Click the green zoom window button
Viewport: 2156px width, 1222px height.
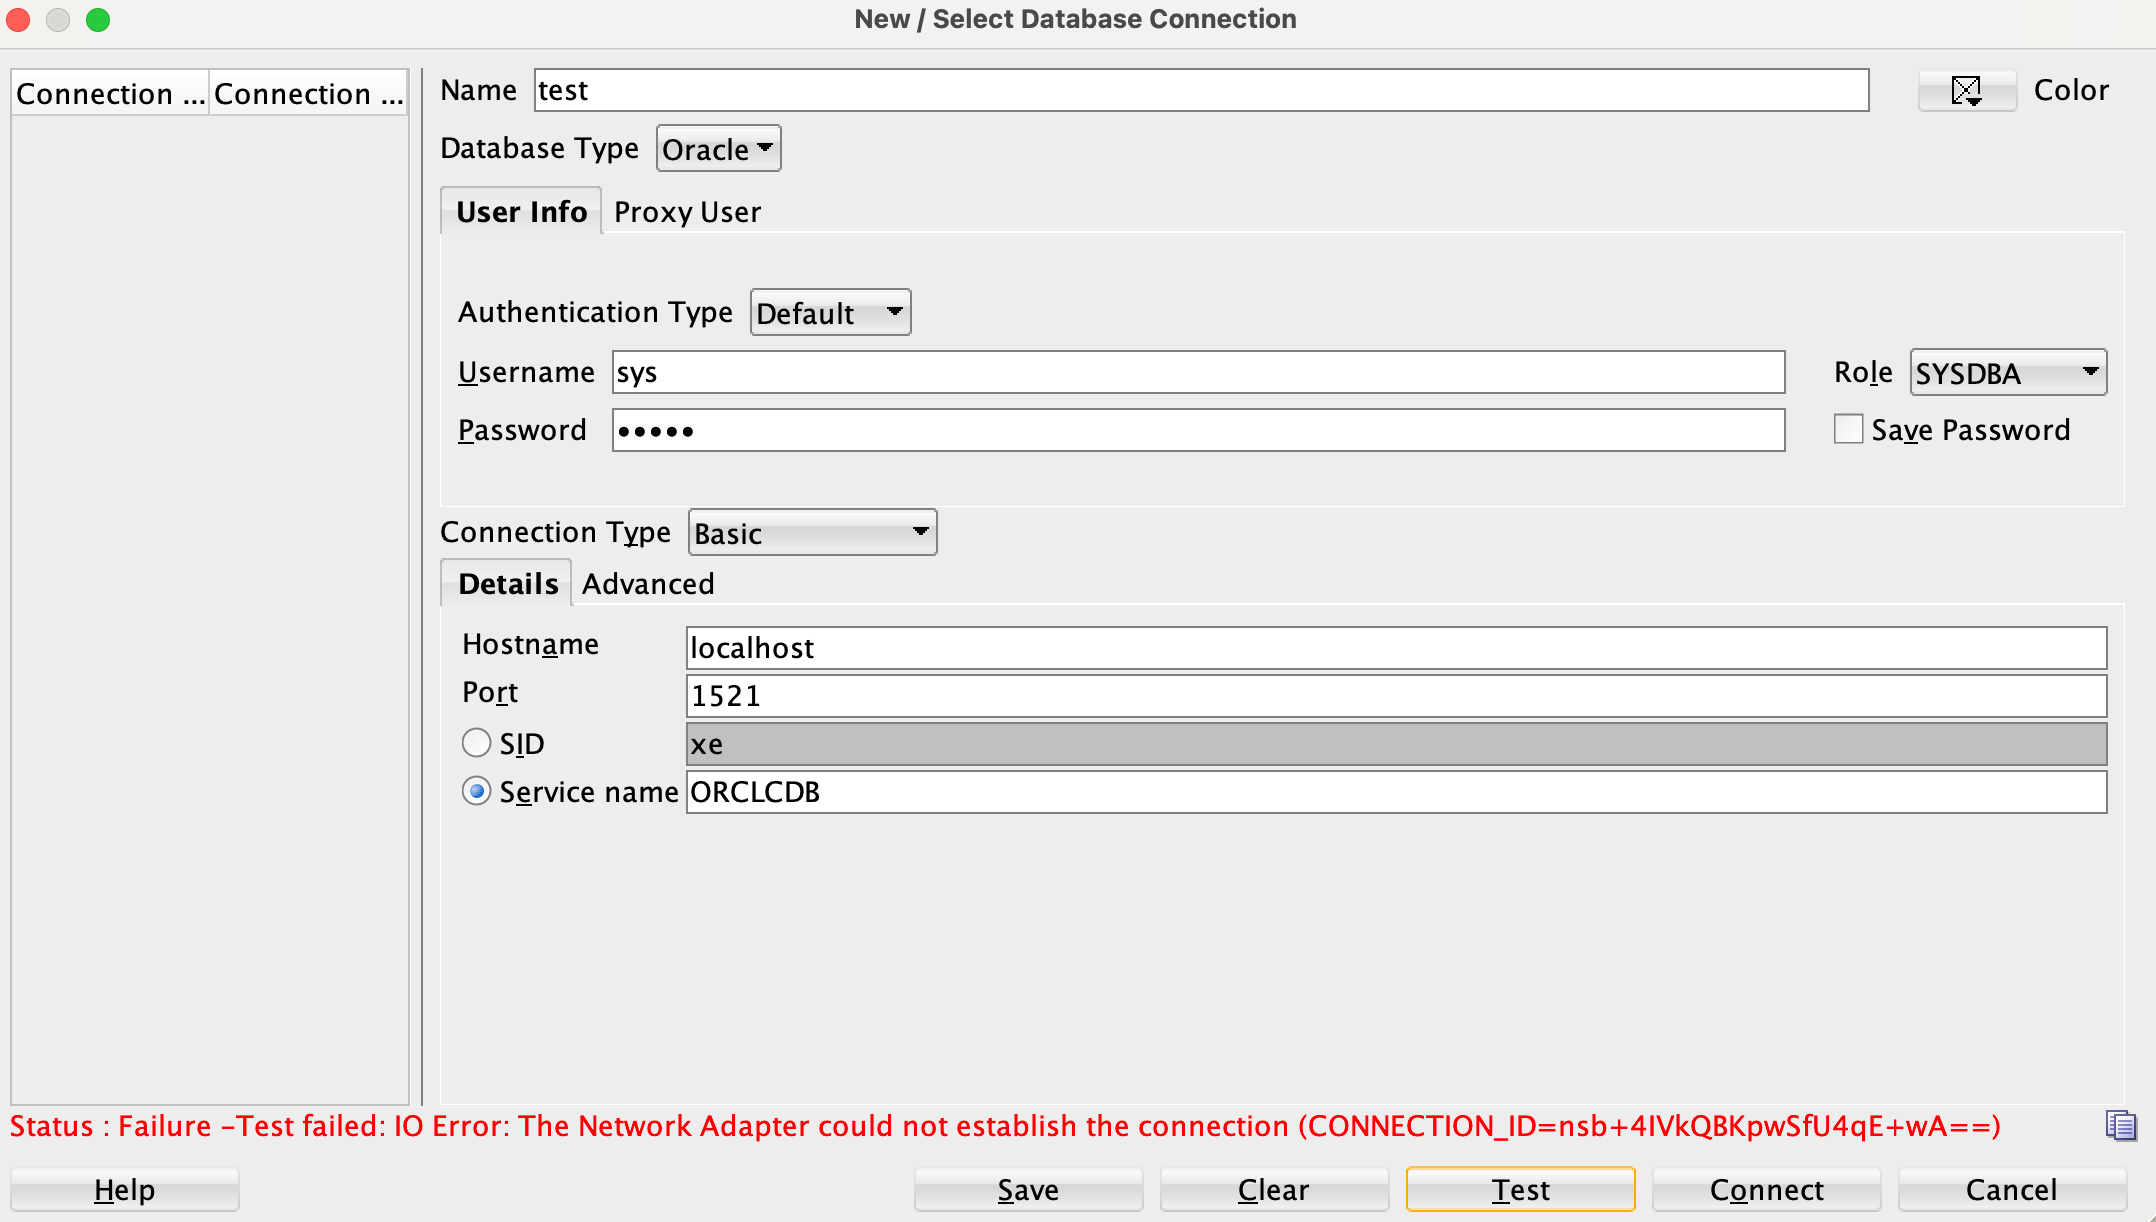[x=98, y=19]
